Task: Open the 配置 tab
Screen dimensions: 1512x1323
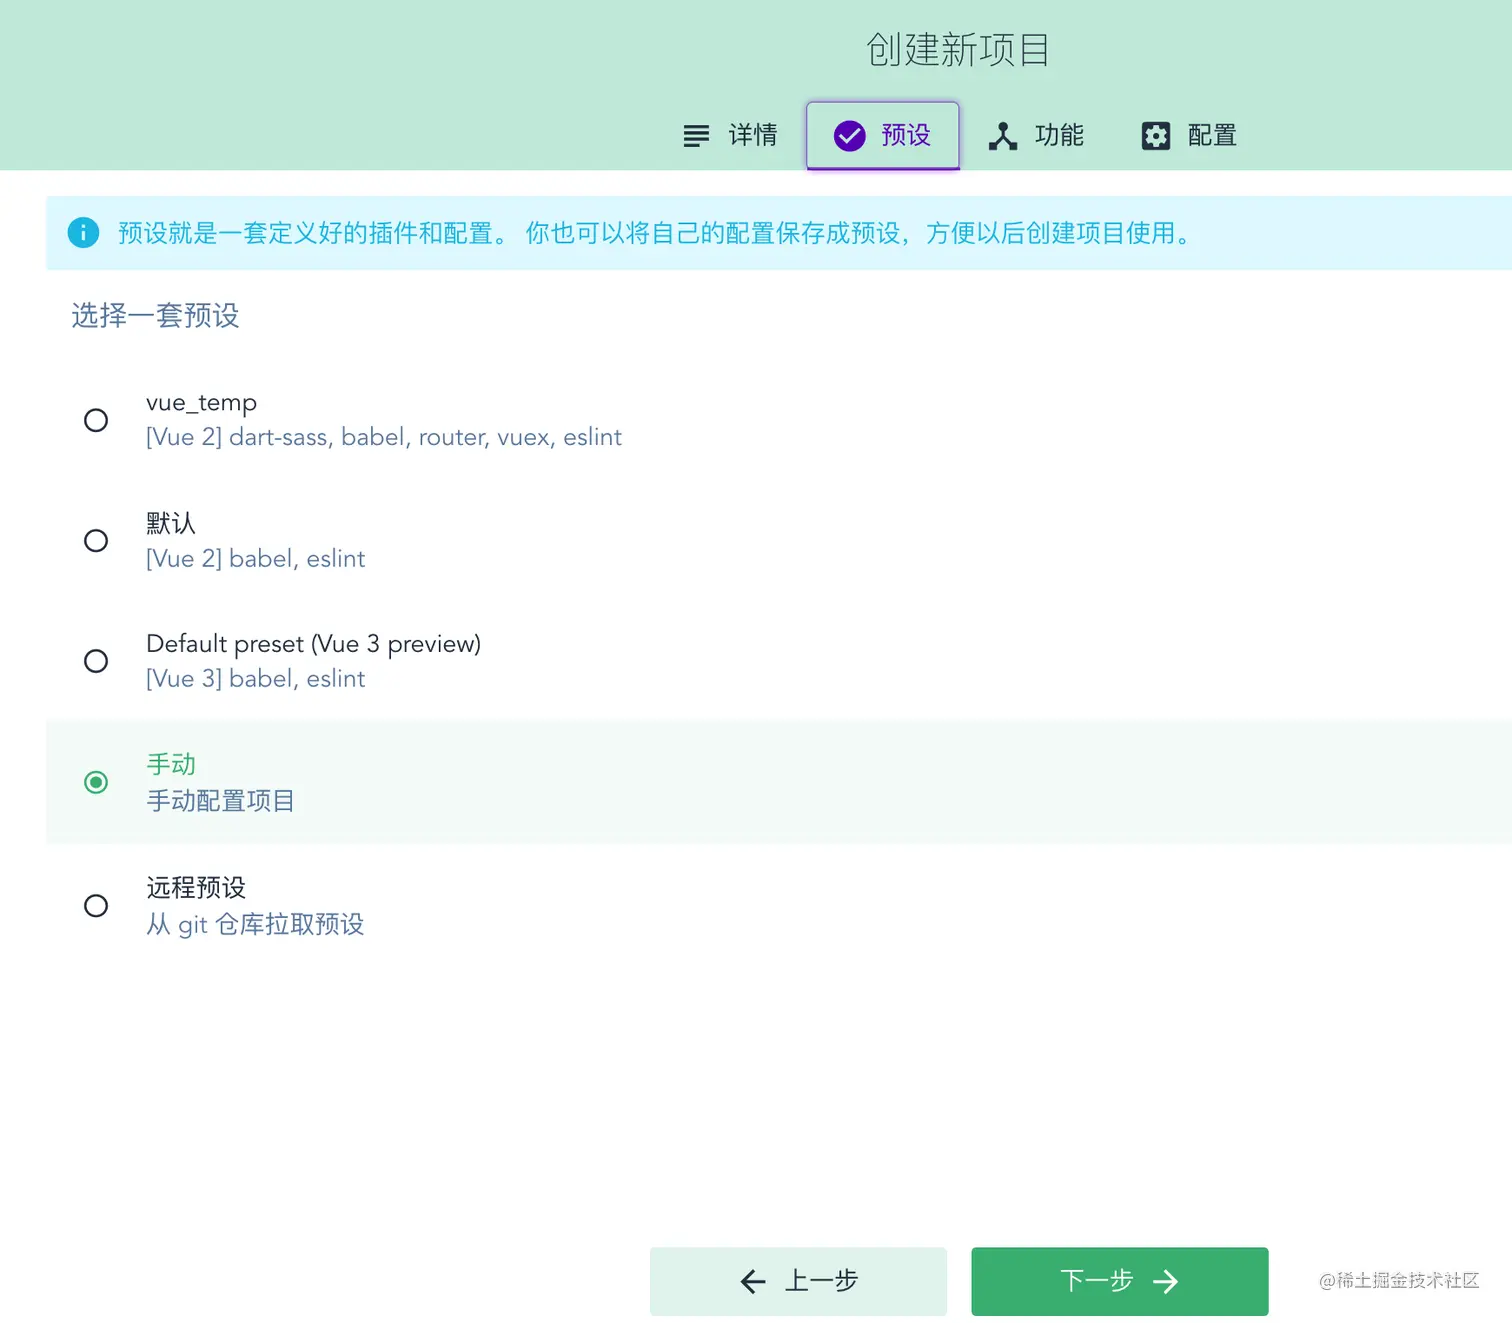Action: pyautogui.click(x=1189, y=136)
